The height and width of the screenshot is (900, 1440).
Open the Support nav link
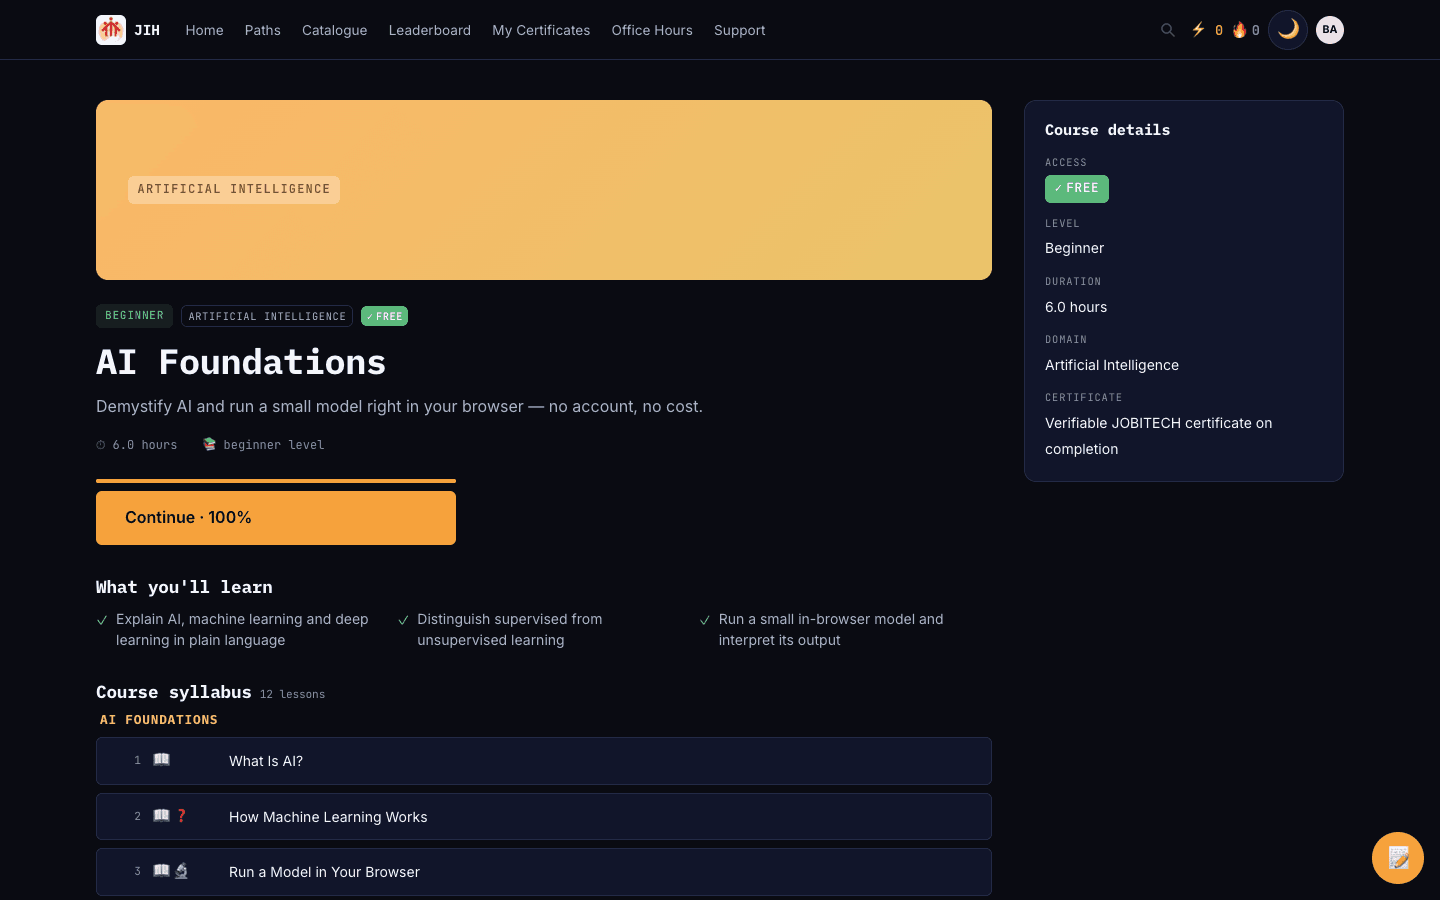pos(740,30)
